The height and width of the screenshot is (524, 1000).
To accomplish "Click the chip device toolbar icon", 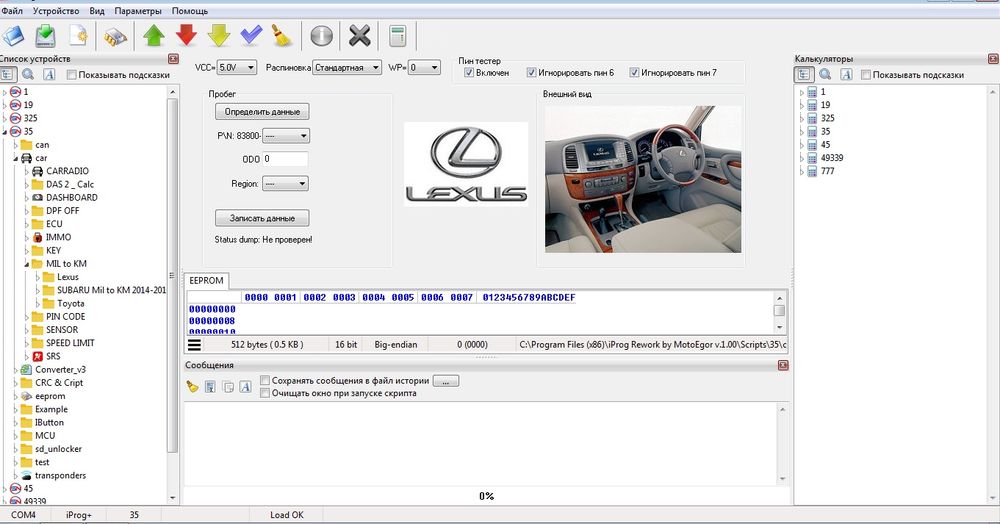I will pyautogui.click(x=115, y=36).
